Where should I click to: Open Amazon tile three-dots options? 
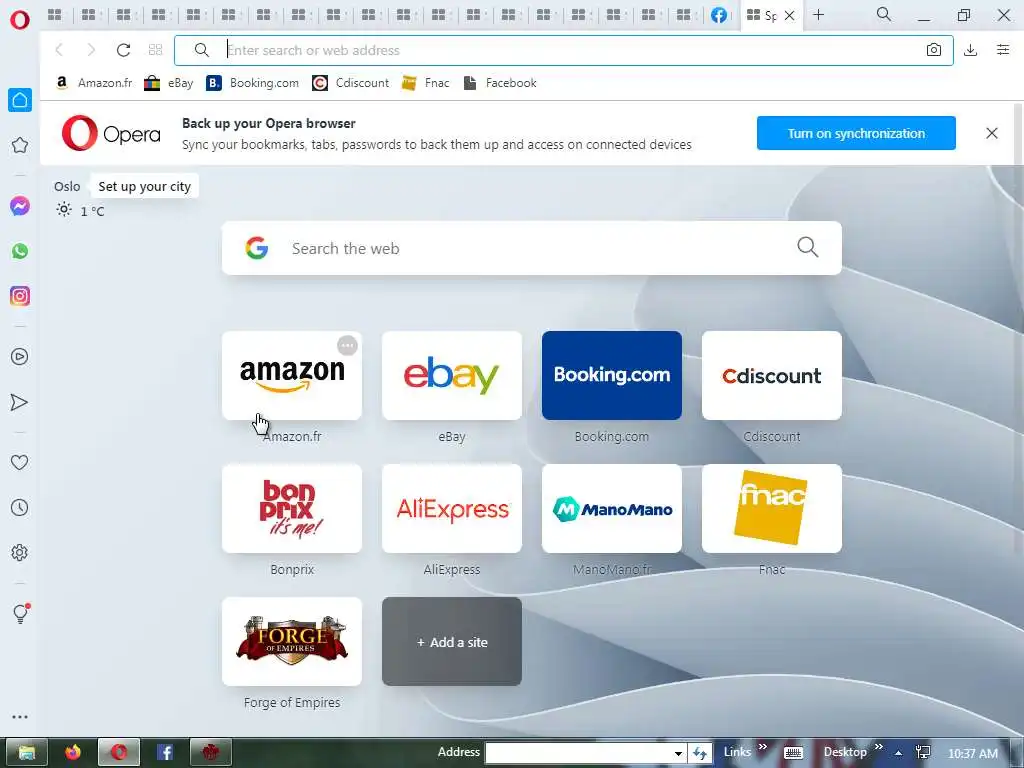pos(347,345)
